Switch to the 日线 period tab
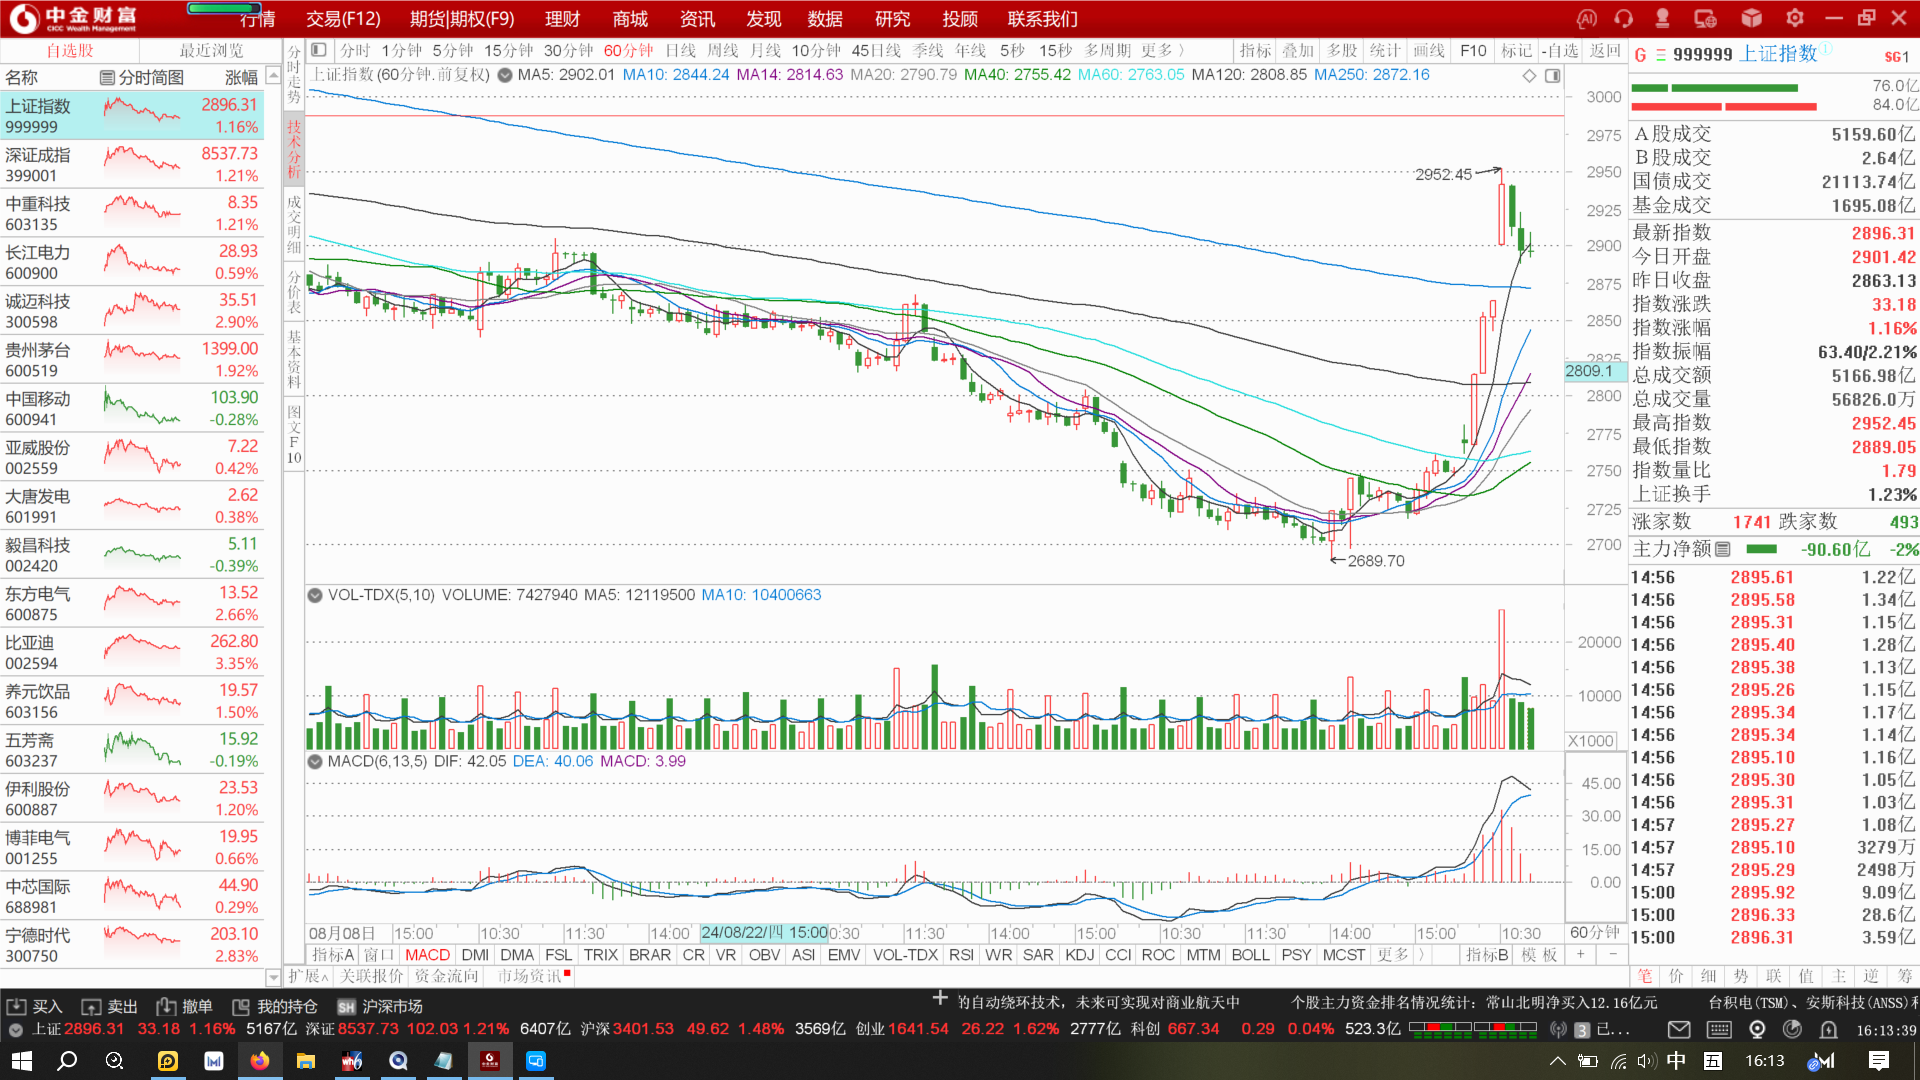 [680, 50]
